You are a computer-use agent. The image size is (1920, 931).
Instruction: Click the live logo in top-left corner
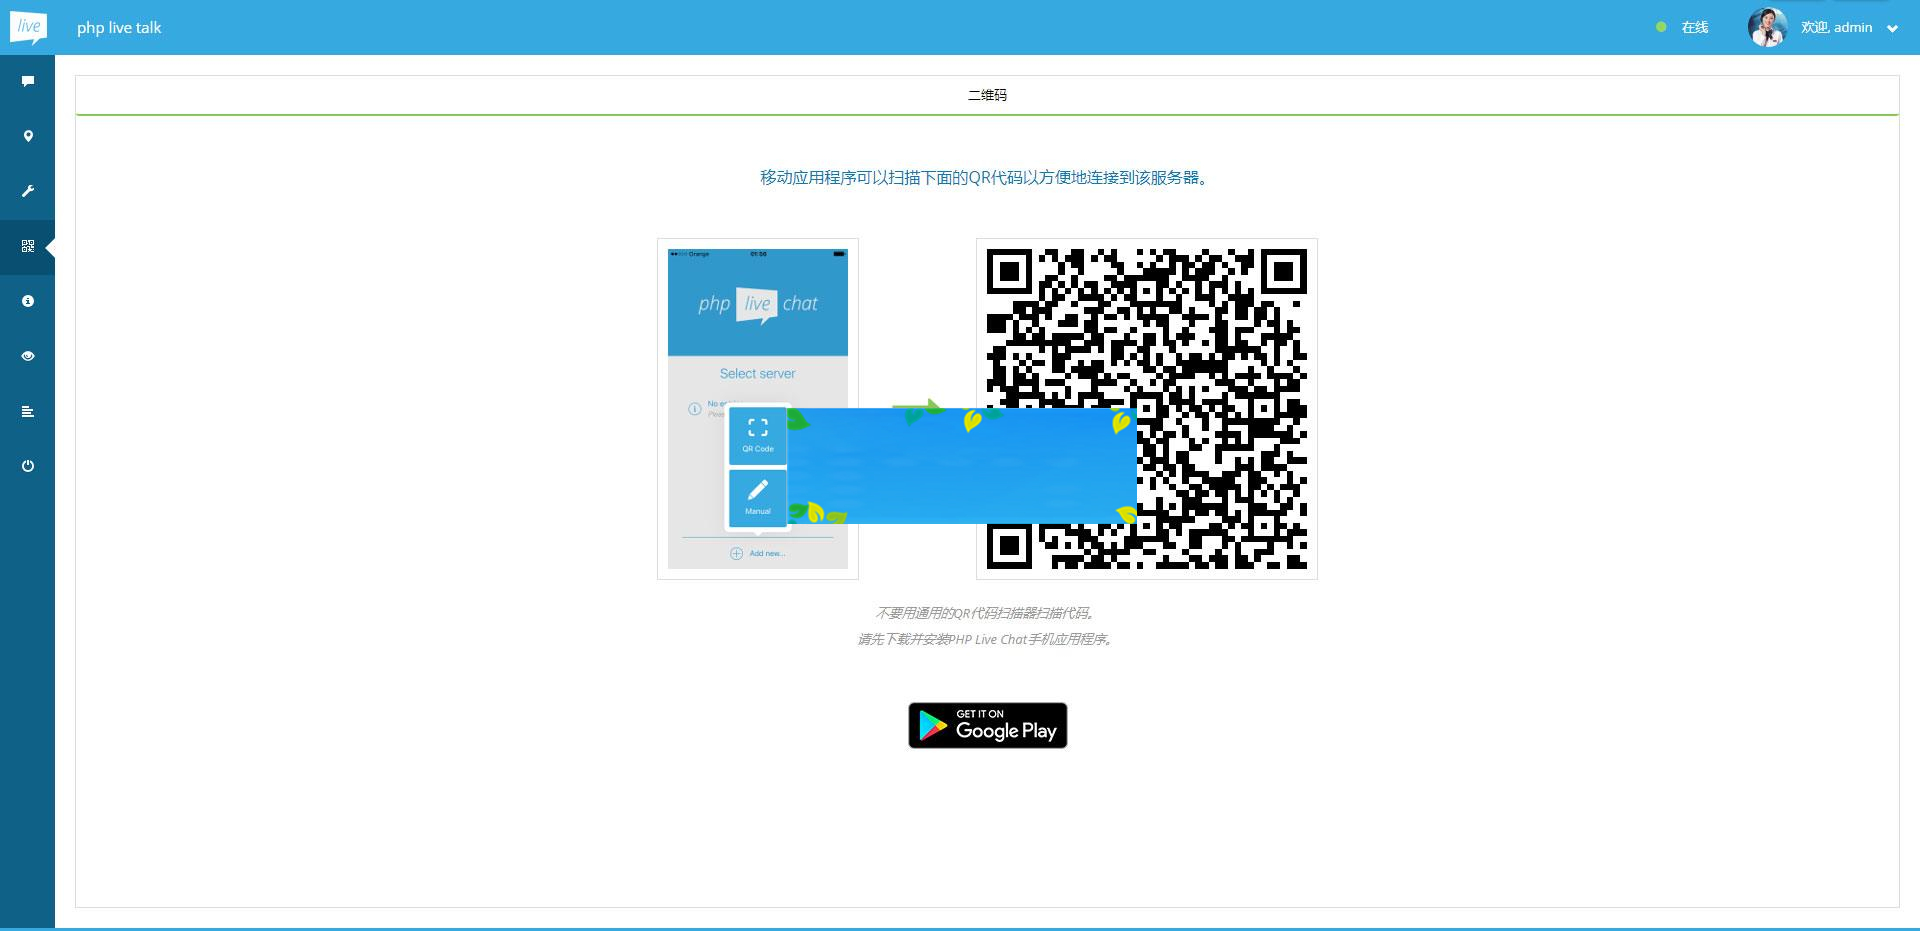[28, 27]
